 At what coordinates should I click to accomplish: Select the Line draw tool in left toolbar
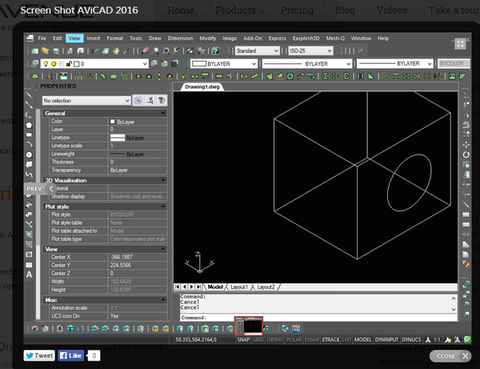(29, 95)
